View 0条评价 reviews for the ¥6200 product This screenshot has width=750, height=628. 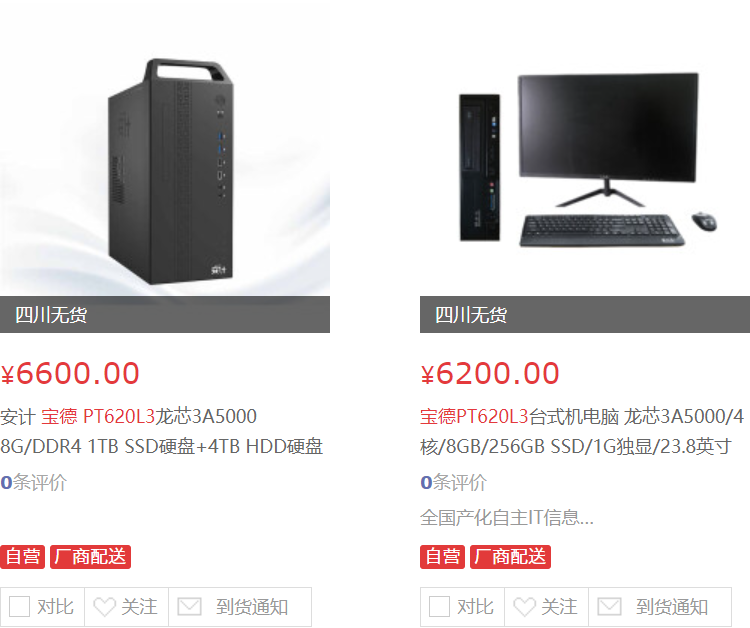coord(453,482)
